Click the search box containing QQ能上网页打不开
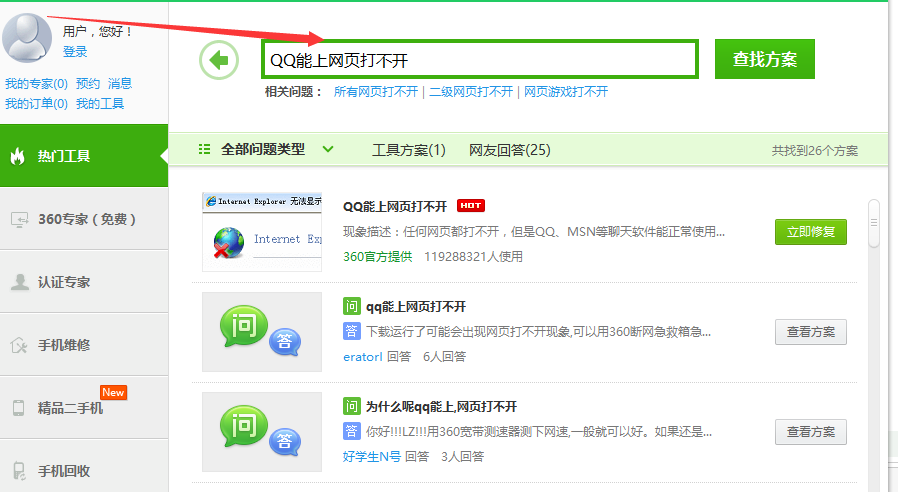The image size is (898, 492). tap(480, 60)
